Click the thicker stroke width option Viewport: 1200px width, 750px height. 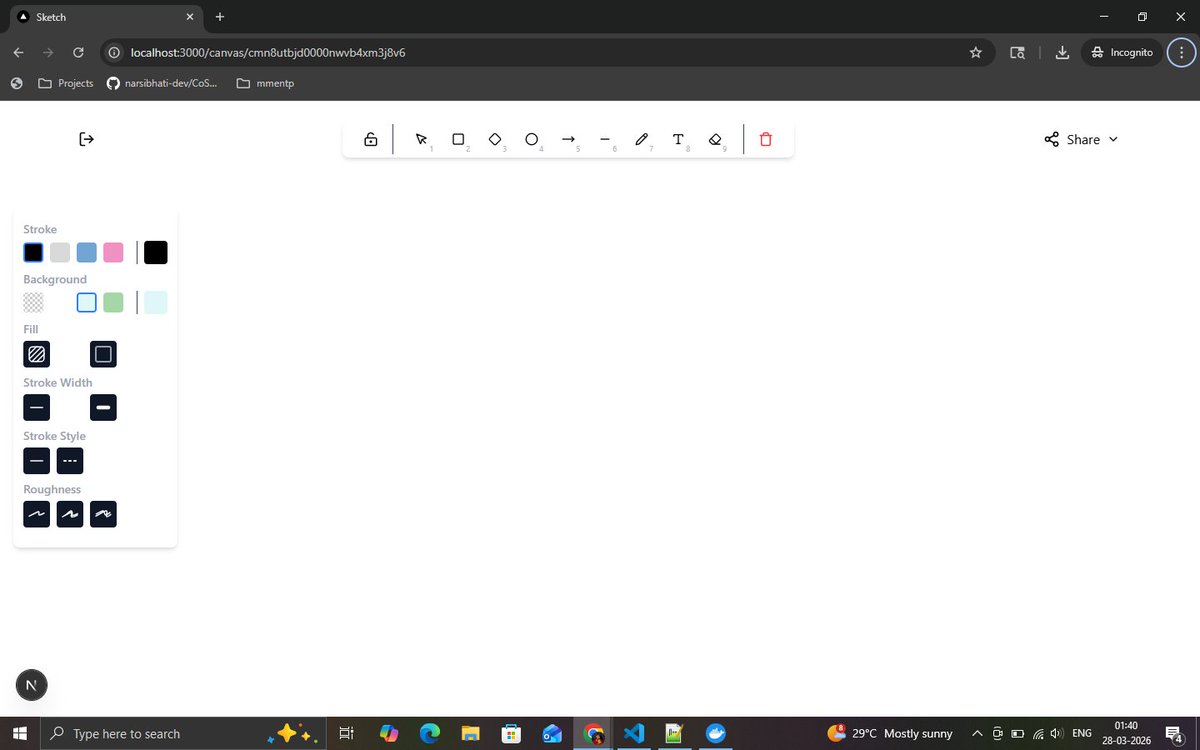pos(103,407)
